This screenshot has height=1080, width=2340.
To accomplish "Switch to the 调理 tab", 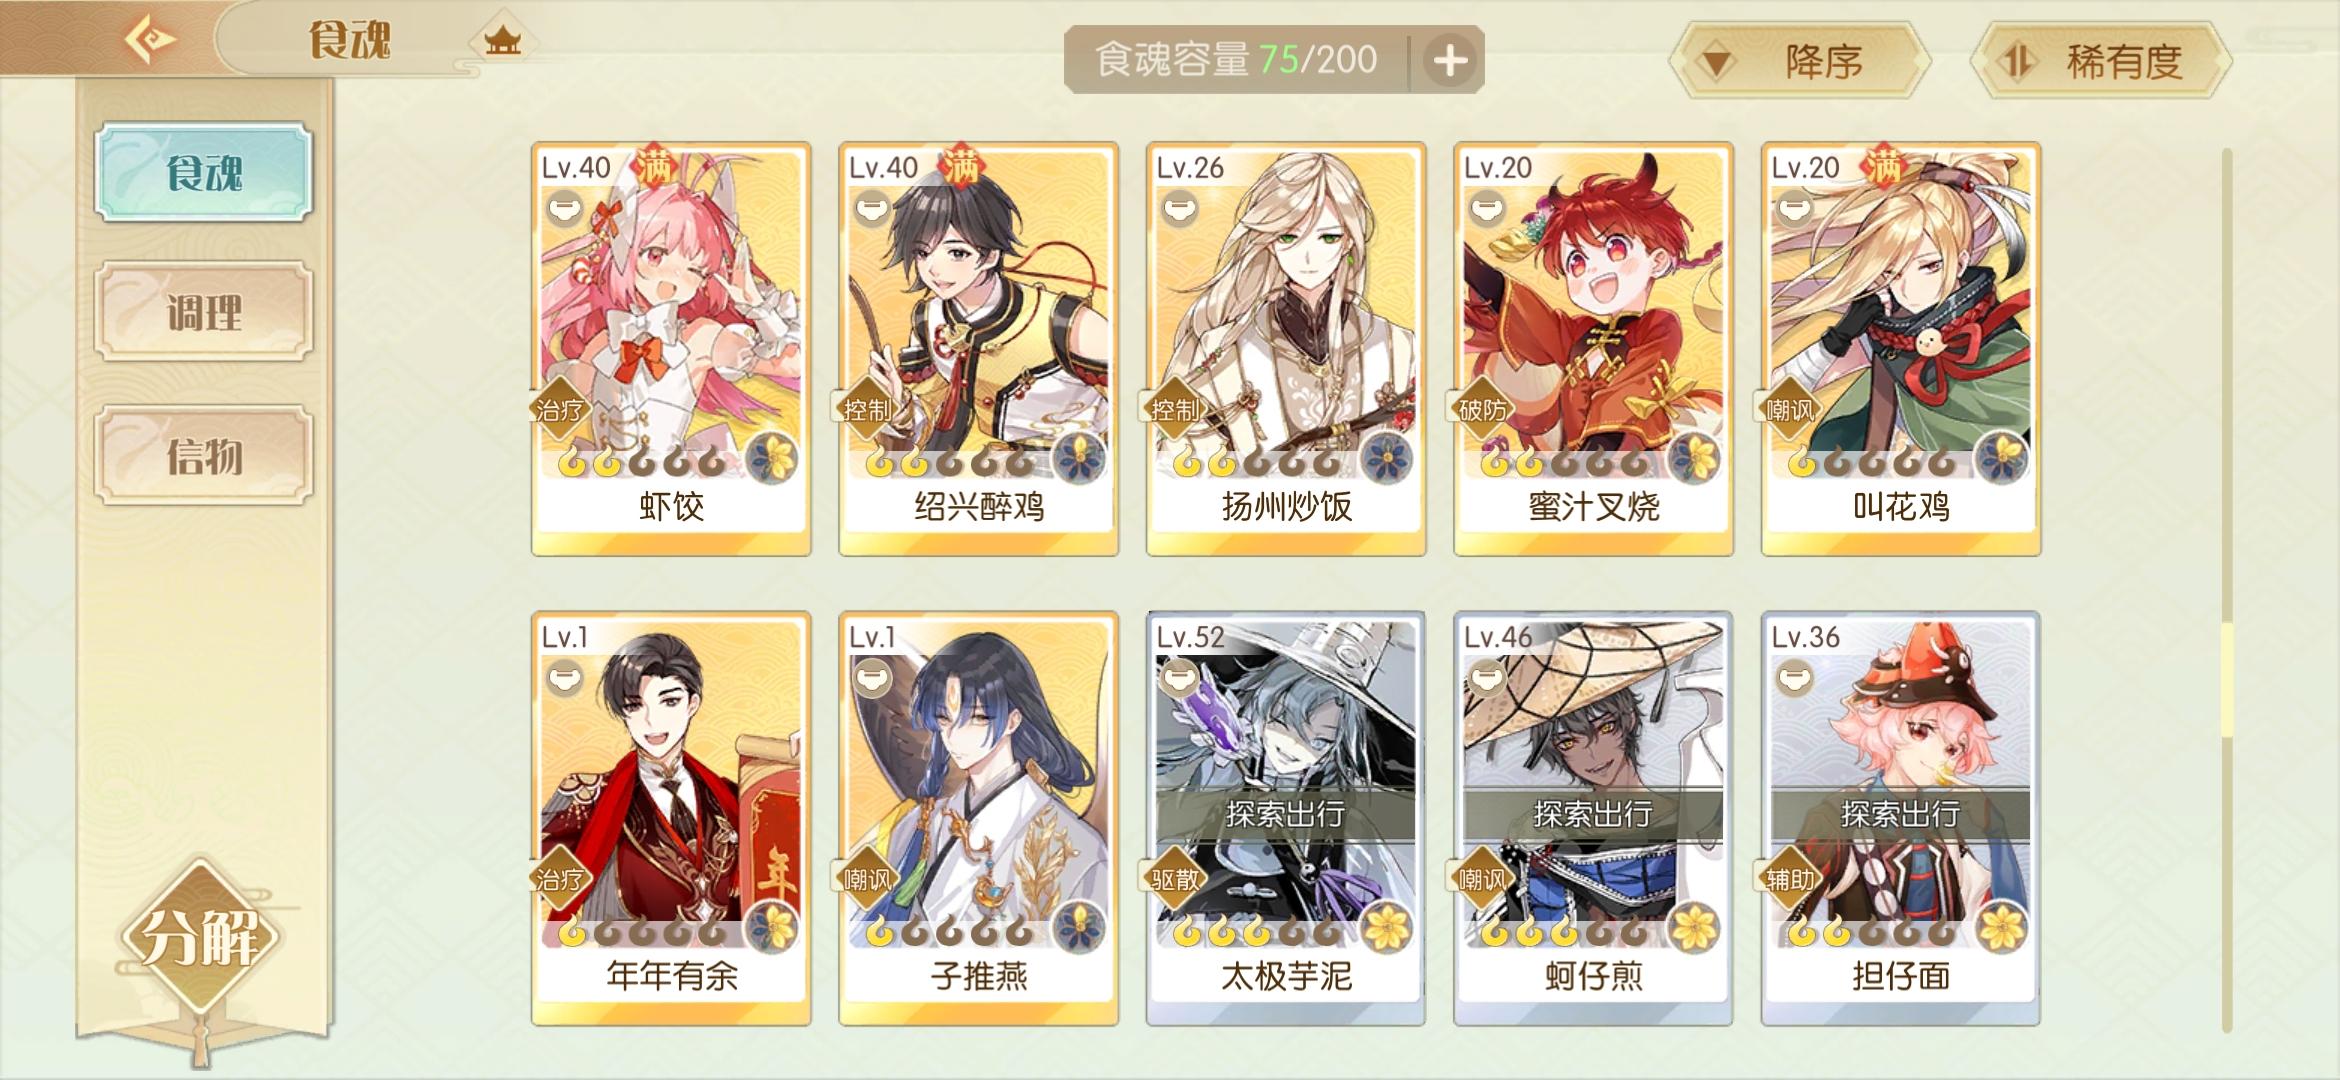I will [x=204, y=313].
